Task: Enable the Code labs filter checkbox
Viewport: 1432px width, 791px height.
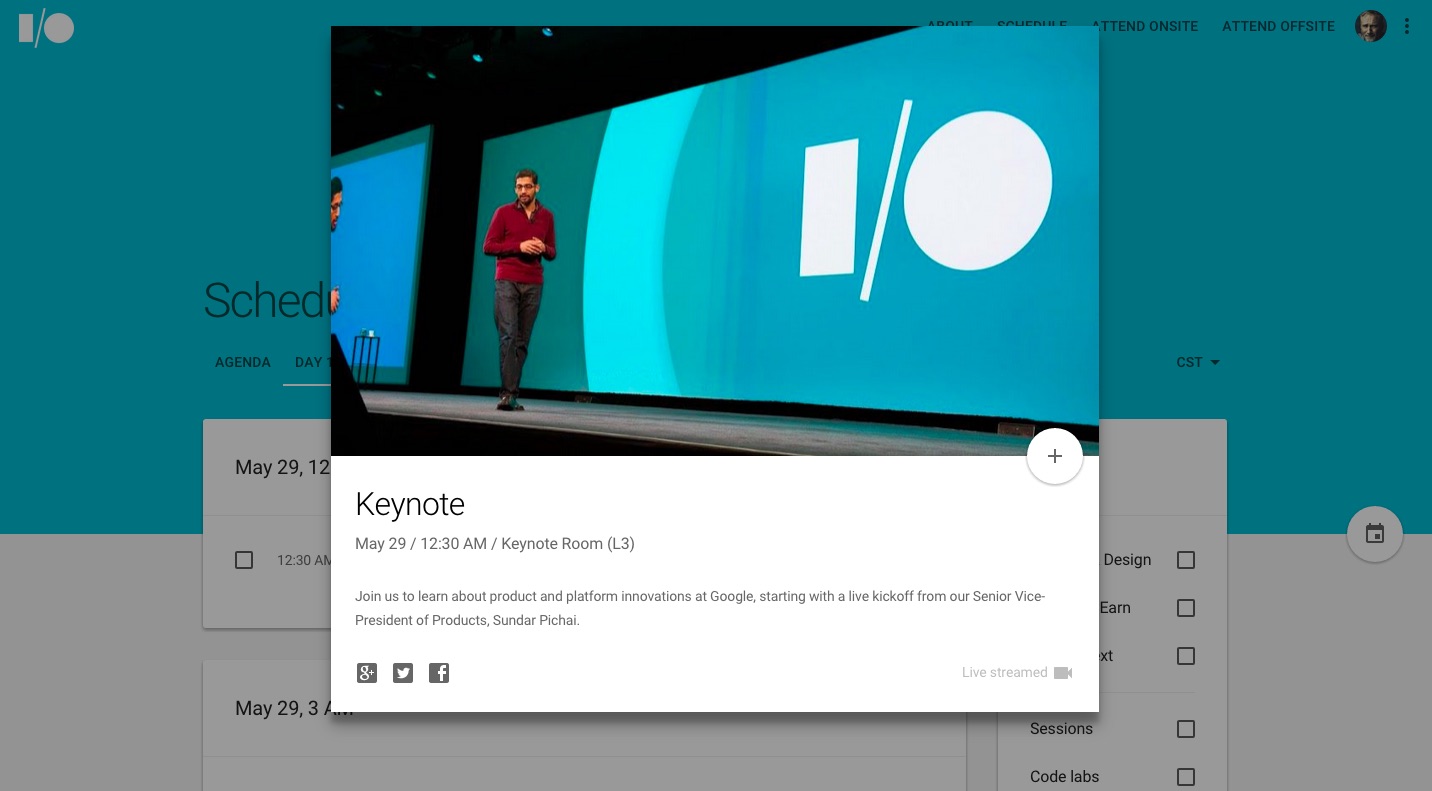Action: (1186, 777)
